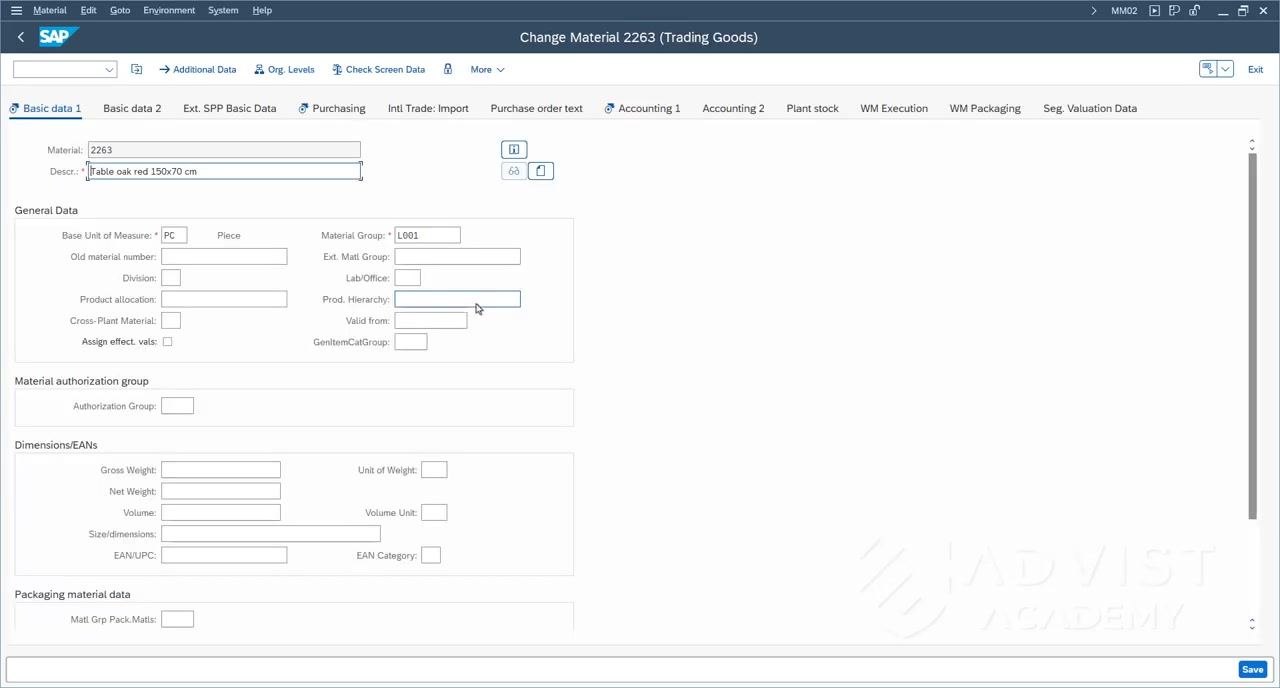This screenshot has width=1280, height=688.
Task: Switch to the Ext. SPP Basic Data tab
Action: click(230, 108)
